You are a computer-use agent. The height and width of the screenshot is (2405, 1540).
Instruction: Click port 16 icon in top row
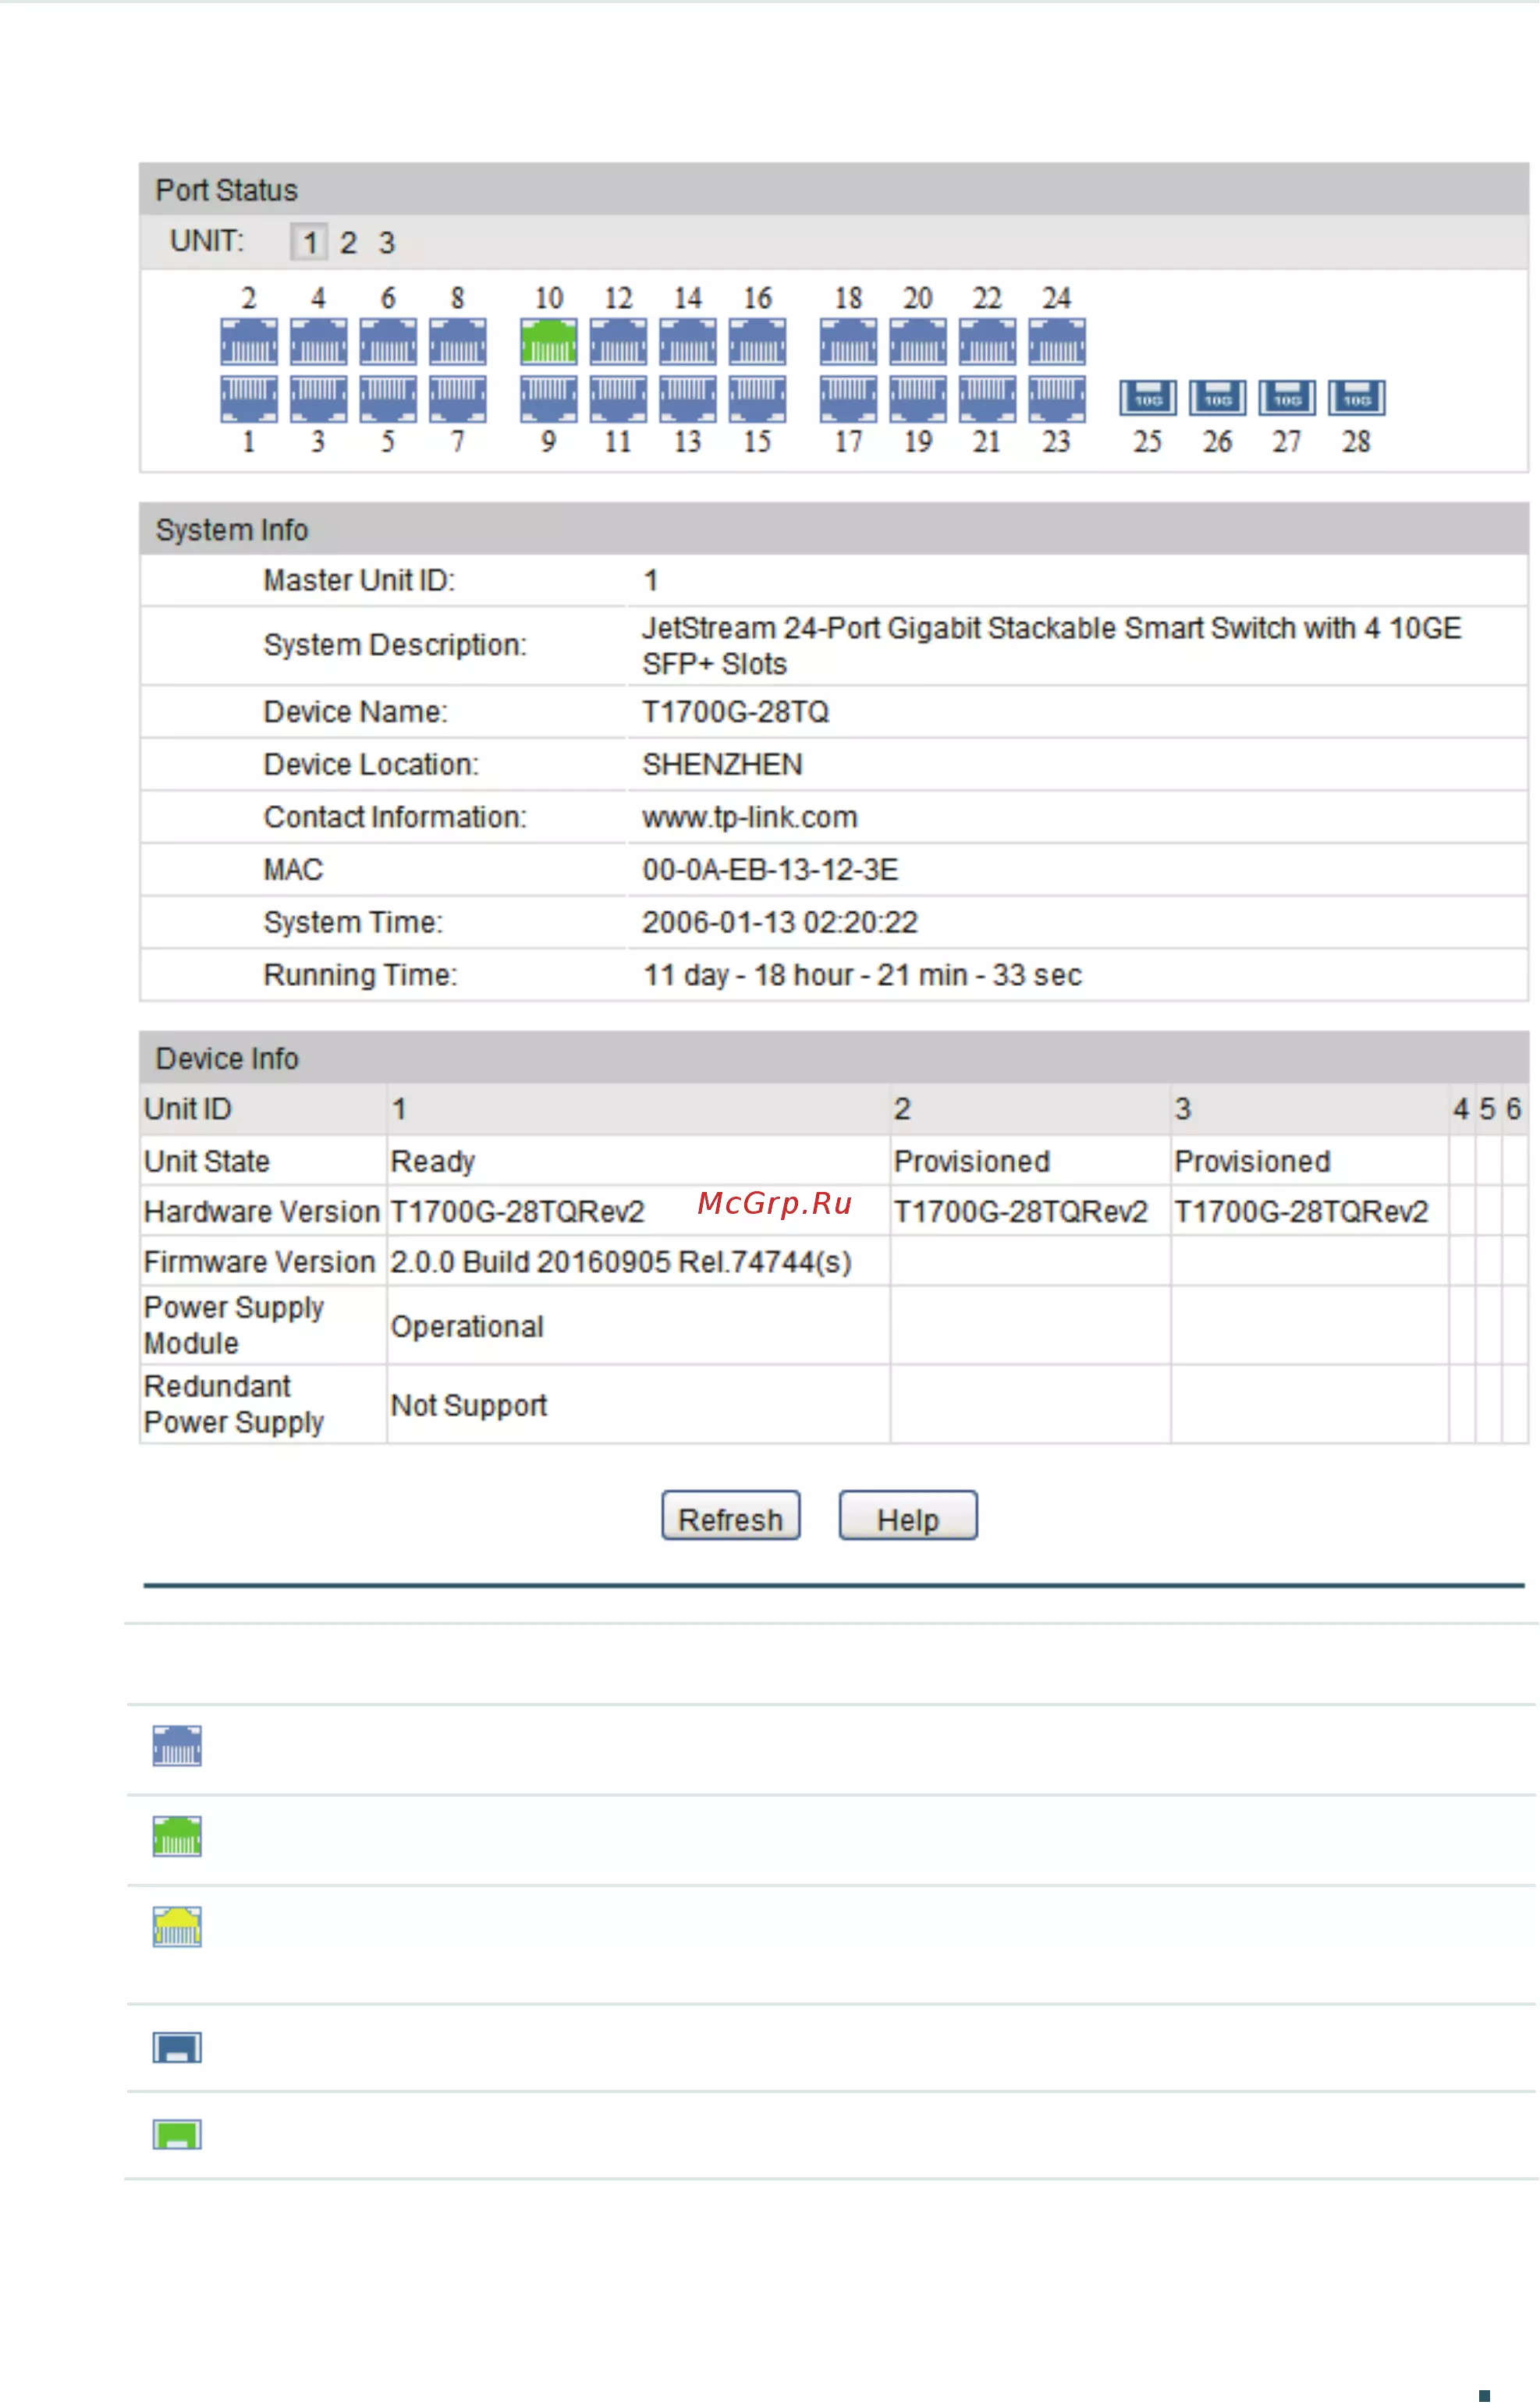(757, 341)
